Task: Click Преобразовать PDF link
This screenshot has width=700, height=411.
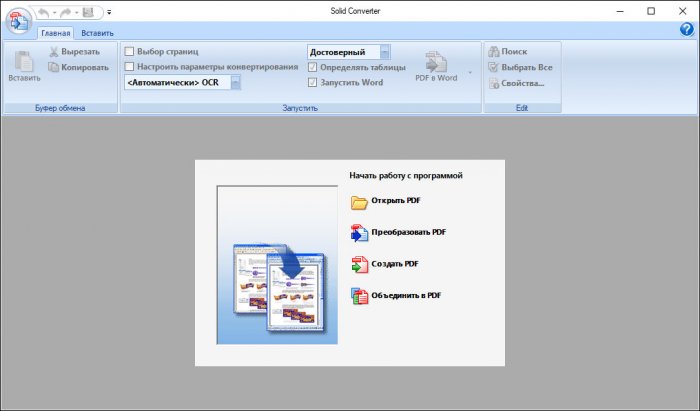Action: (398, 233)
